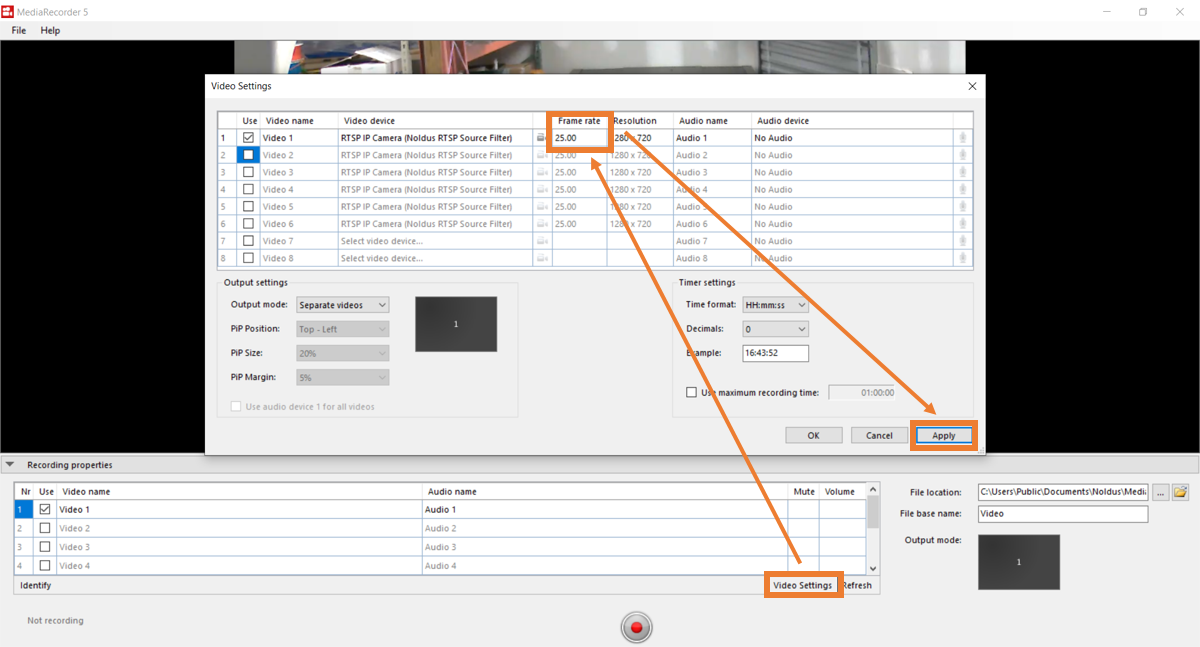Click the OK button
The width and height of the screenshot is (1200, 647).
coord(813,436)
